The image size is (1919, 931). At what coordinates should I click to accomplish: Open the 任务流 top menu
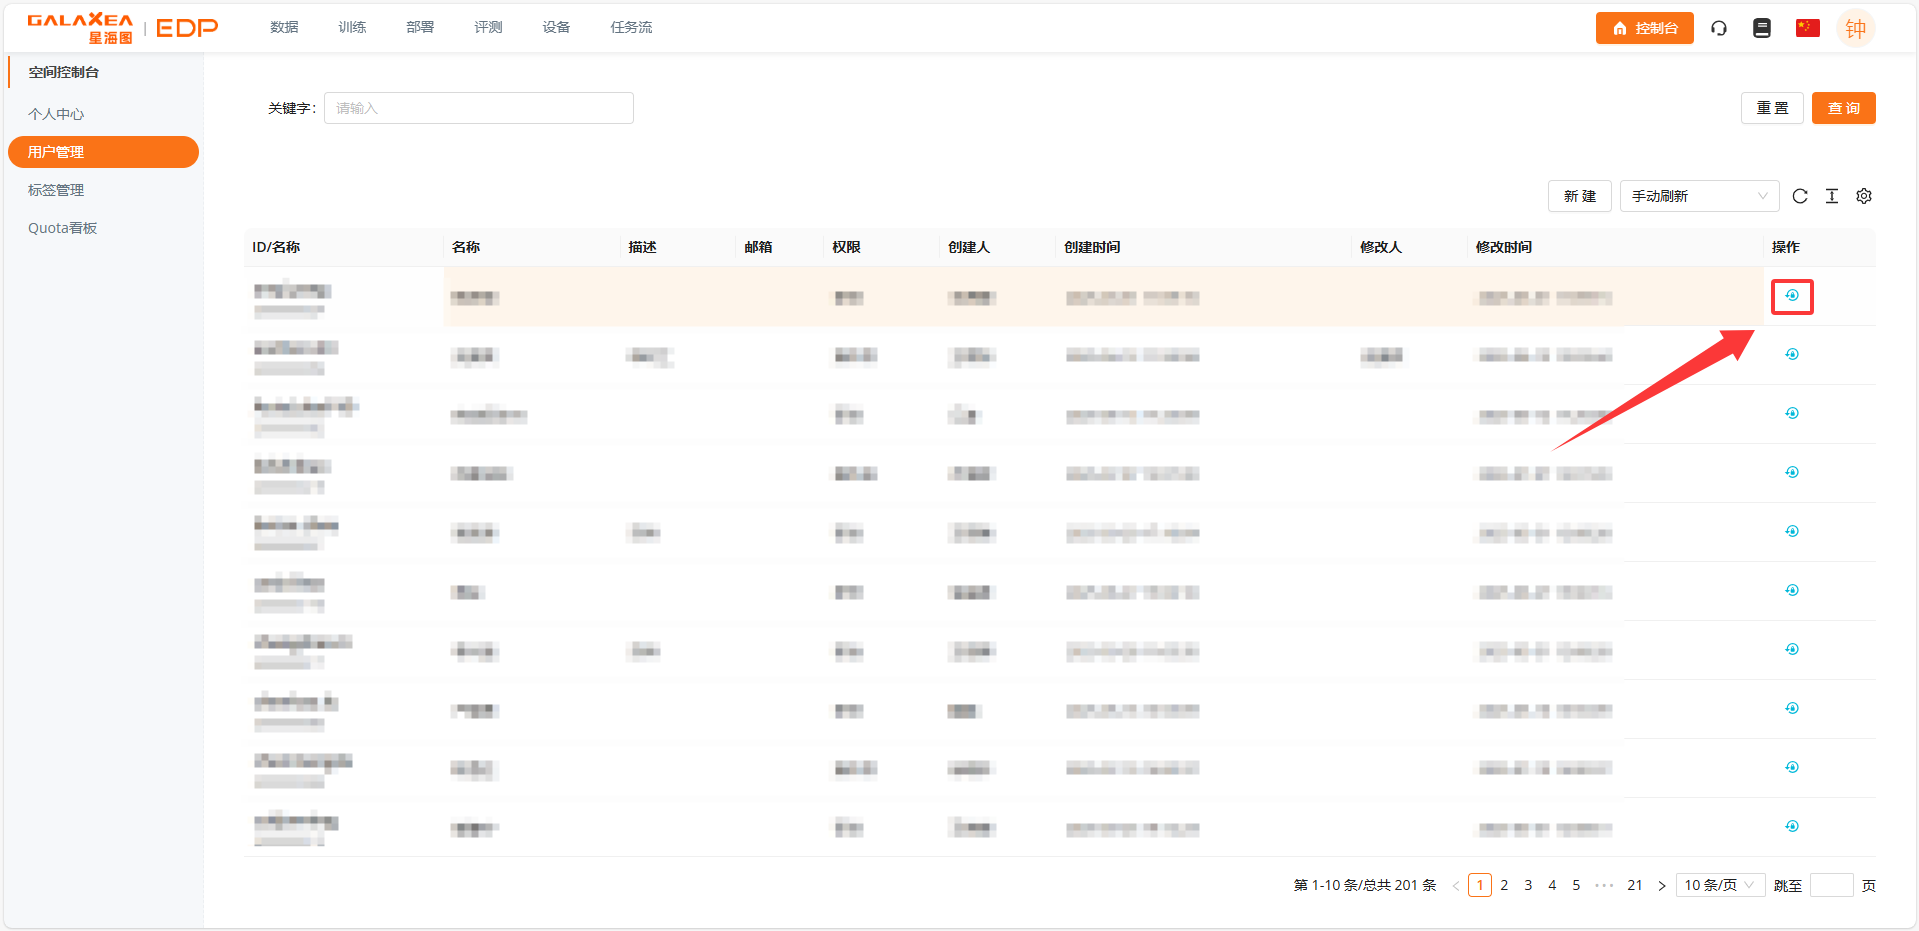coord(631,27)
